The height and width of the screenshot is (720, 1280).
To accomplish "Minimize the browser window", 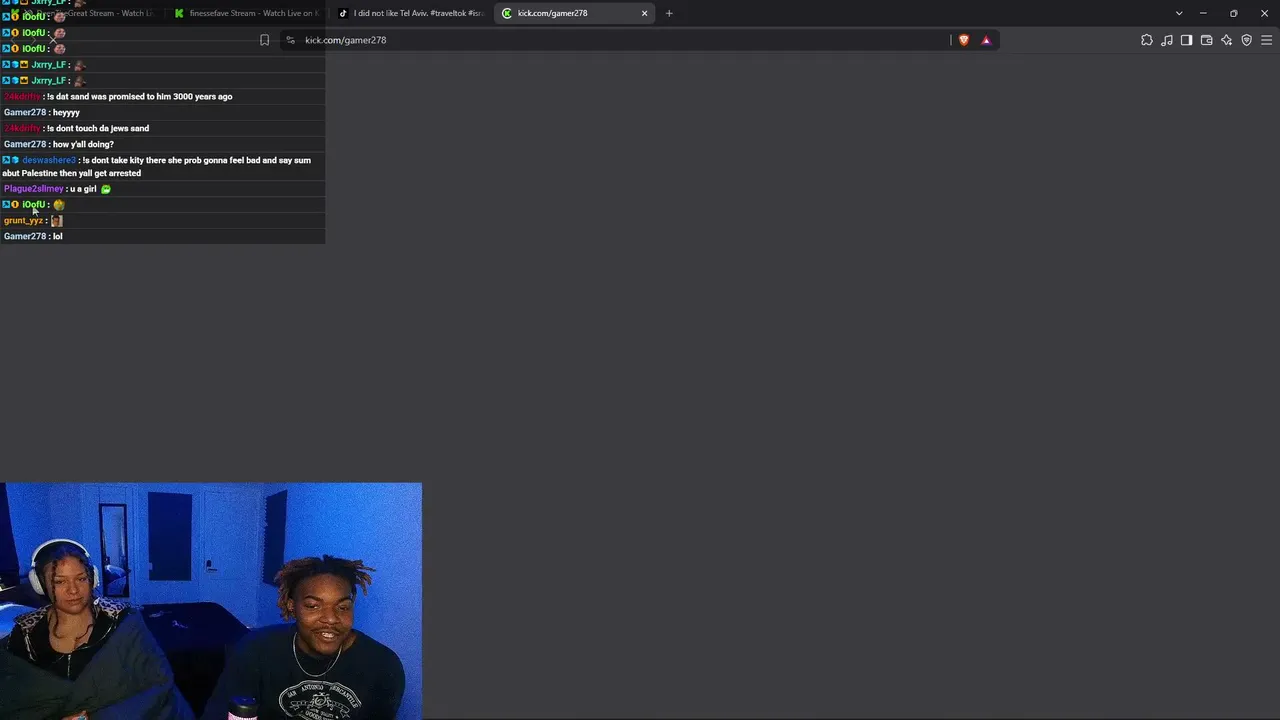I will pyautogui.click(x=1203, y=13).
